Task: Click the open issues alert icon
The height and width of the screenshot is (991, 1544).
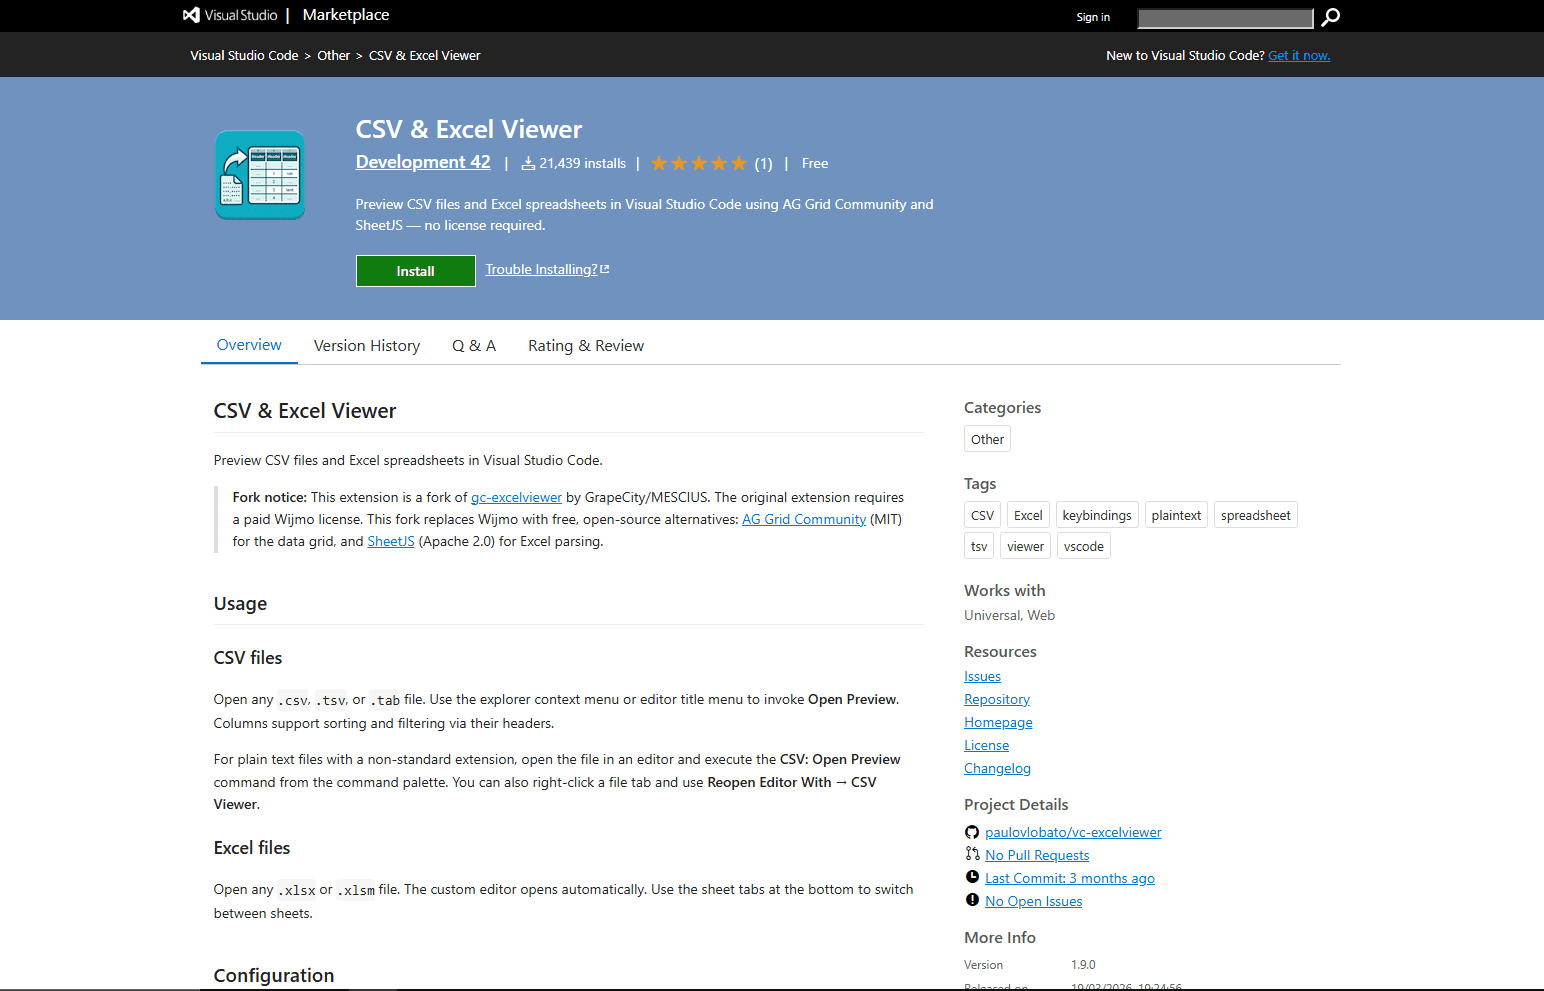Action: (972, 900)
